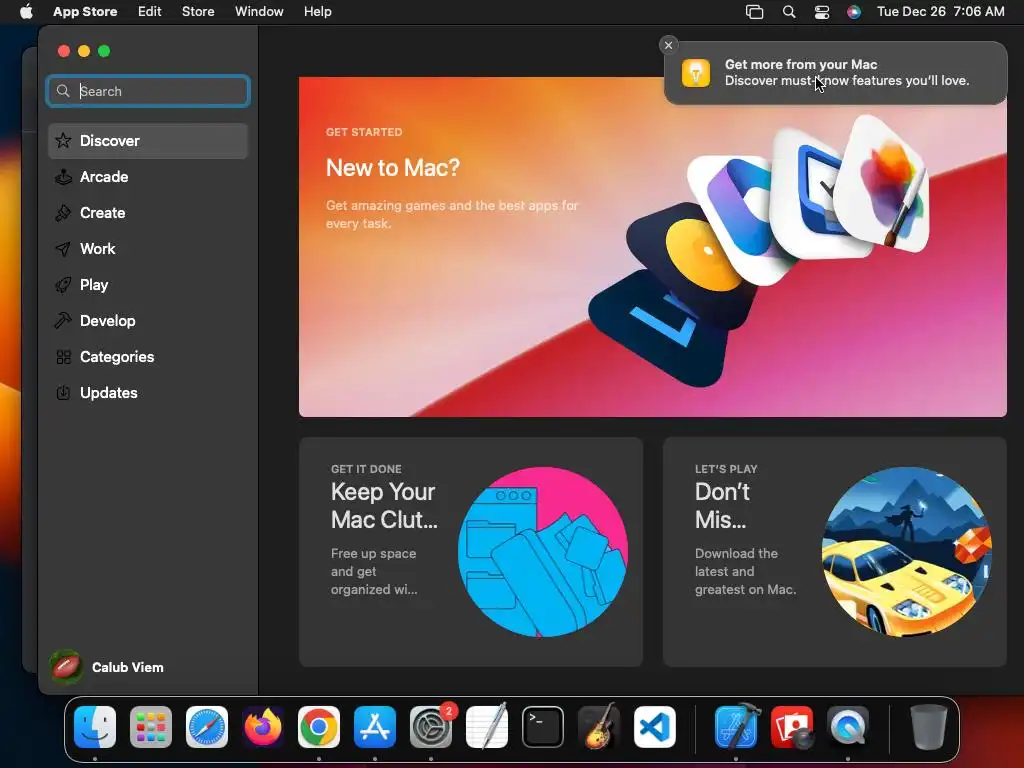Launch Firefox from the Dock

(263, 727)
